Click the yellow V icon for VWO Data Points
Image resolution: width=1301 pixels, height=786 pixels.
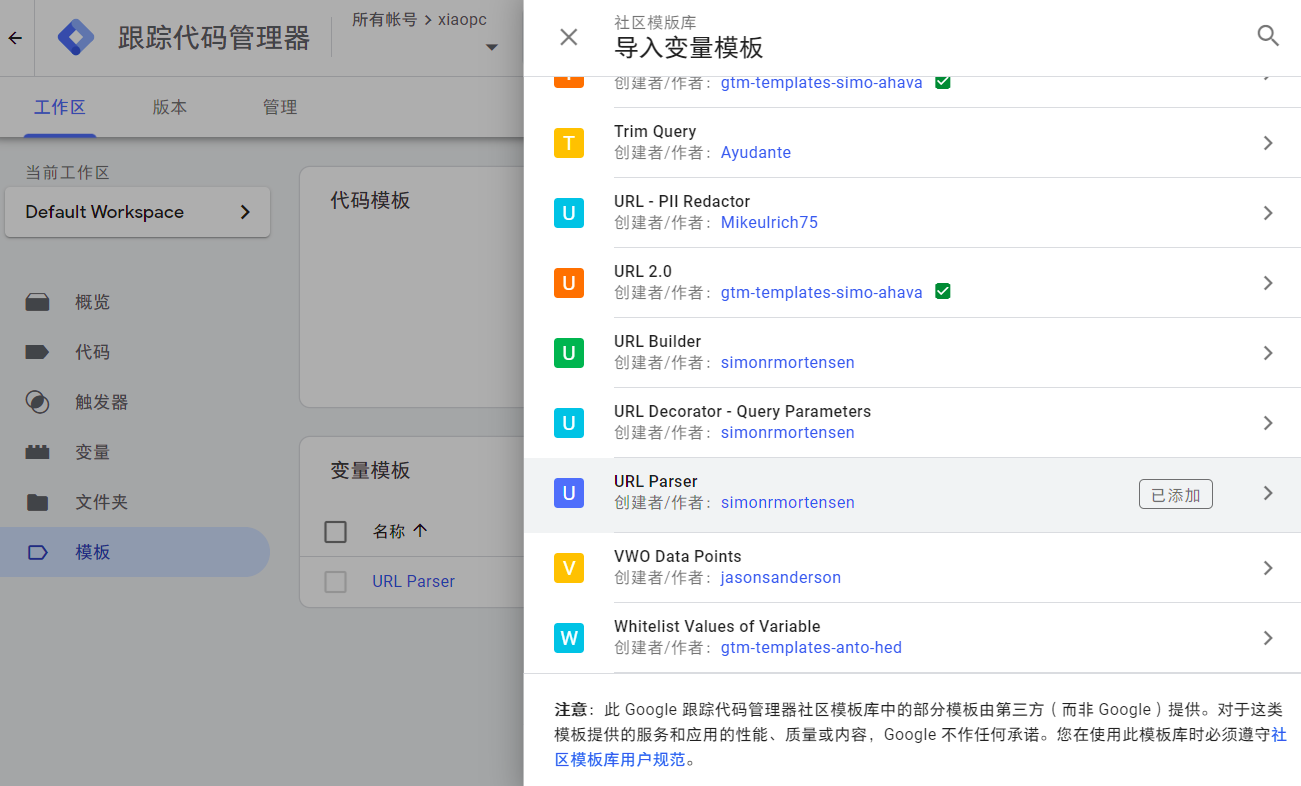click(568, 568)
